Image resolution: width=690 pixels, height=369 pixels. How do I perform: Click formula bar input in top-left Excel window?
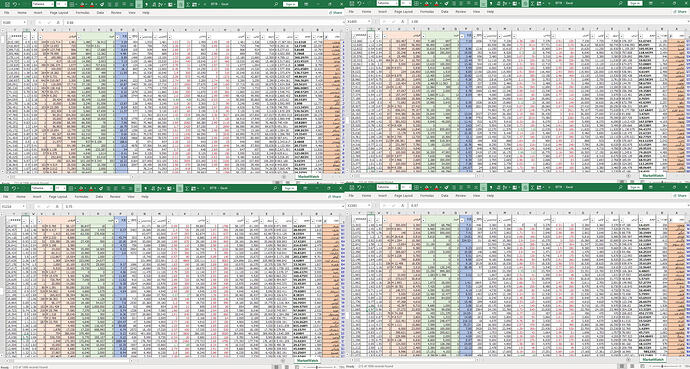point(202,22)
